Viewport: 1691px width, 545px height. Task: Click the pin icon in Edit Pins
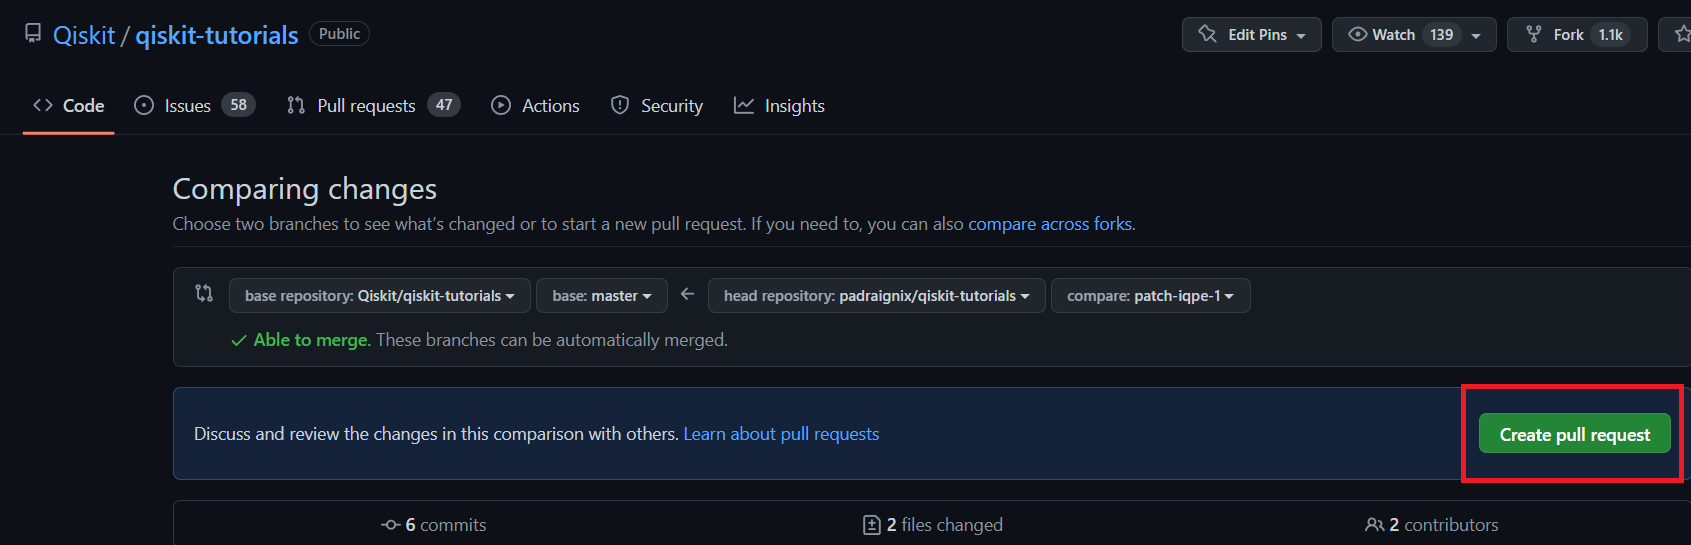coord(1207,34)
